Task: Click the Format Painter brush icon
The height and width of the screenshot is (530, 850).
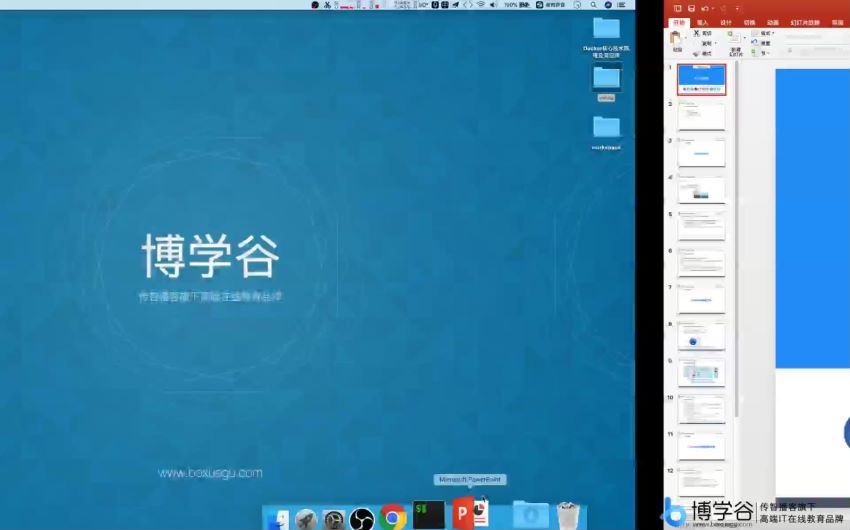Action: coord(697,54)
